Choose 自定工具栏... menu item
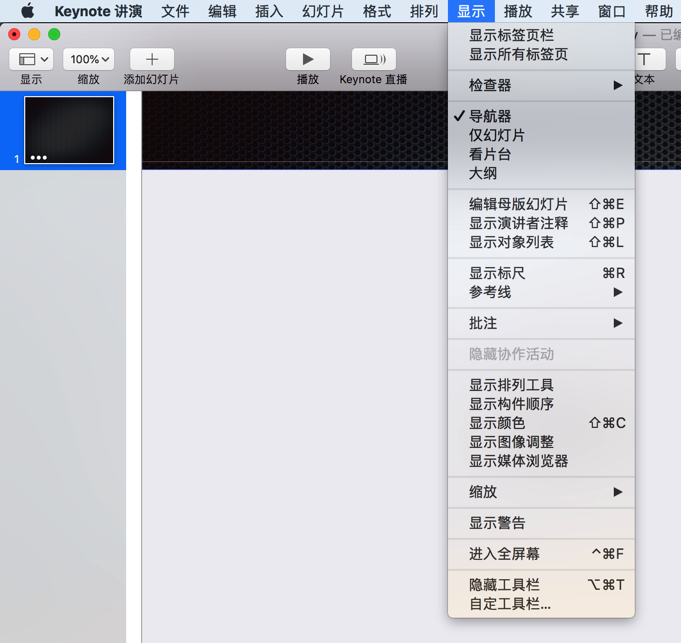Screen dimensions: 681x643 point(541,604)
